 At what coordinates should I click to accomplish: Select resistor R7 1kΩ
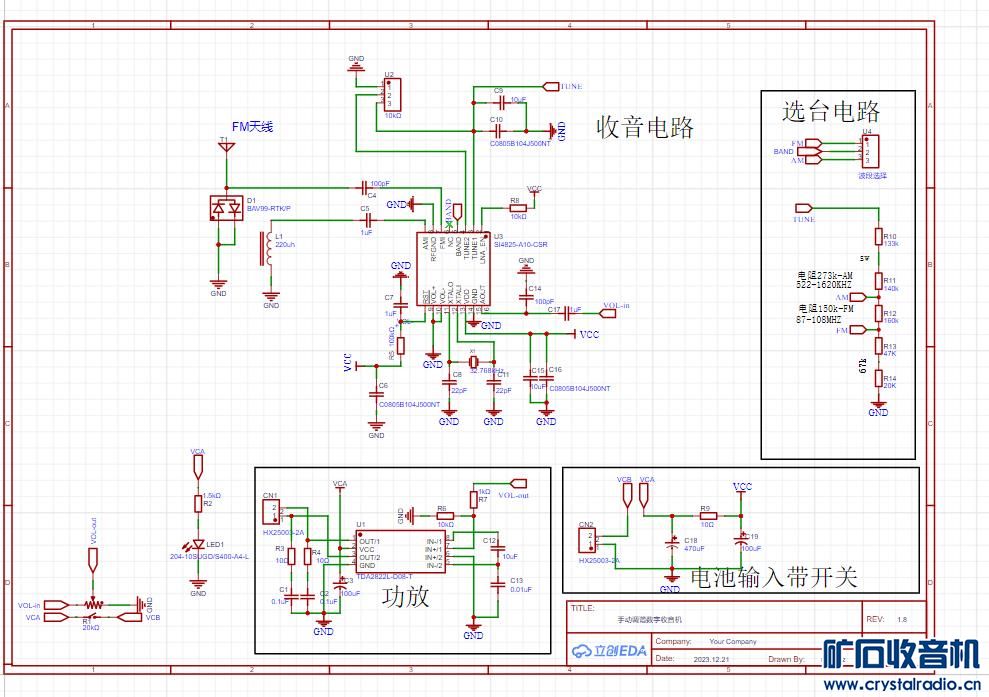coord(473,499)
